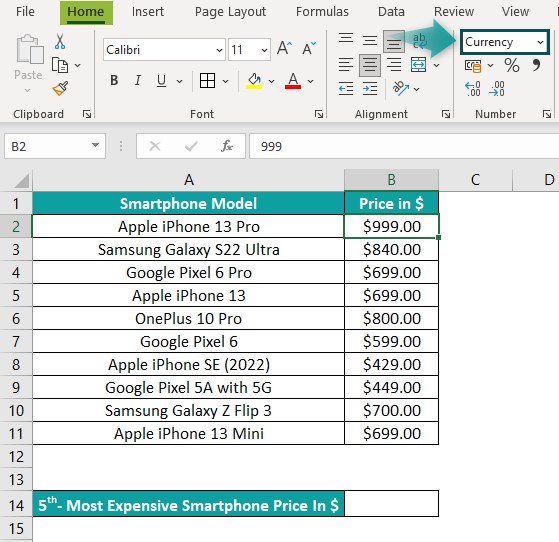The width and height of the screenshot is (559, 542).
Task: Click the Decrease Indent icon
Action: pos(346,88)
